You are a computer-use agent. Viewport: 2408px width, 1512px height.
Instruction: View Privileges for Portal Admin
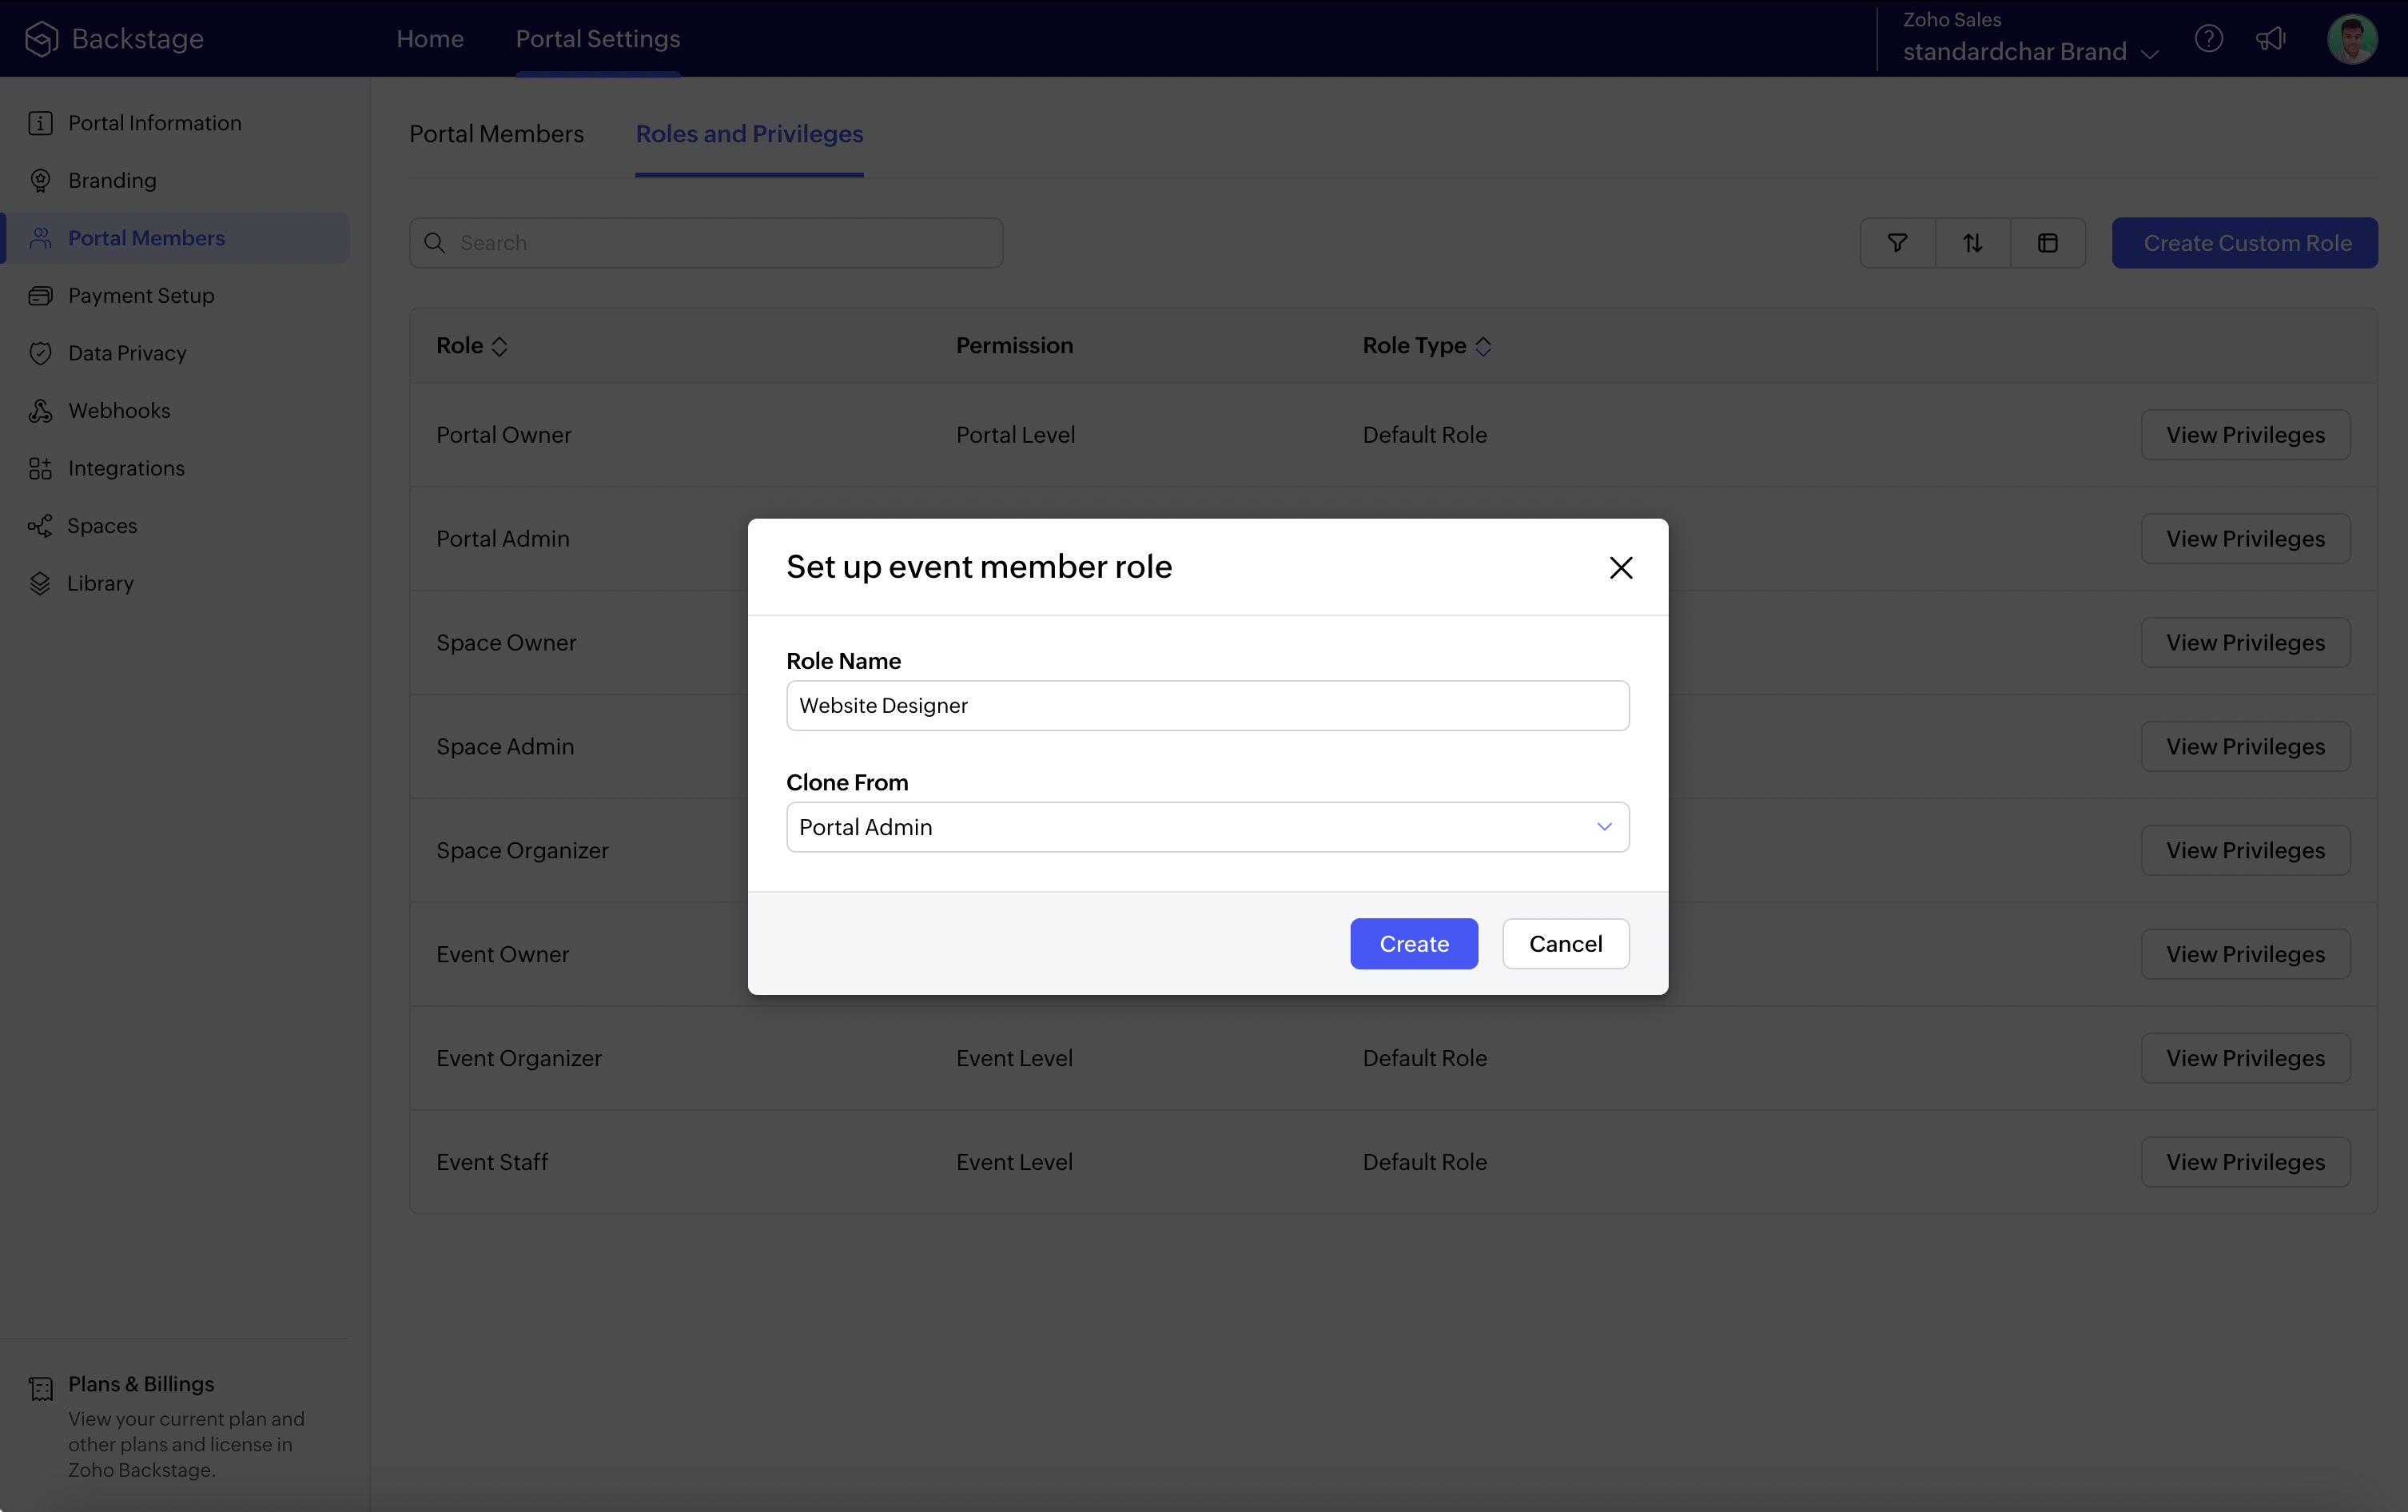coord(2245,539)
